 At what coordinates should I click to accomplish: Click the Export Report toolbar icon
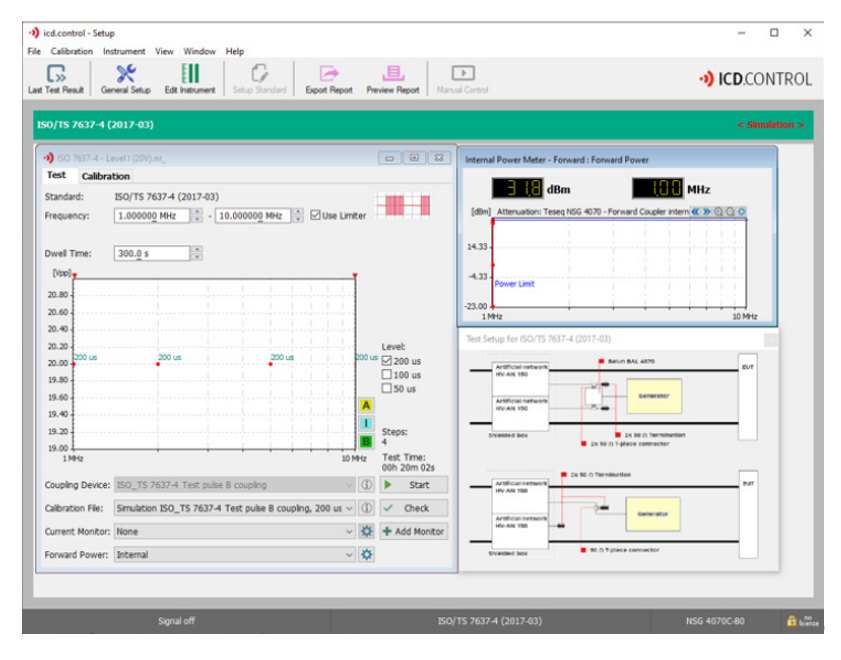tap(329, 79)
